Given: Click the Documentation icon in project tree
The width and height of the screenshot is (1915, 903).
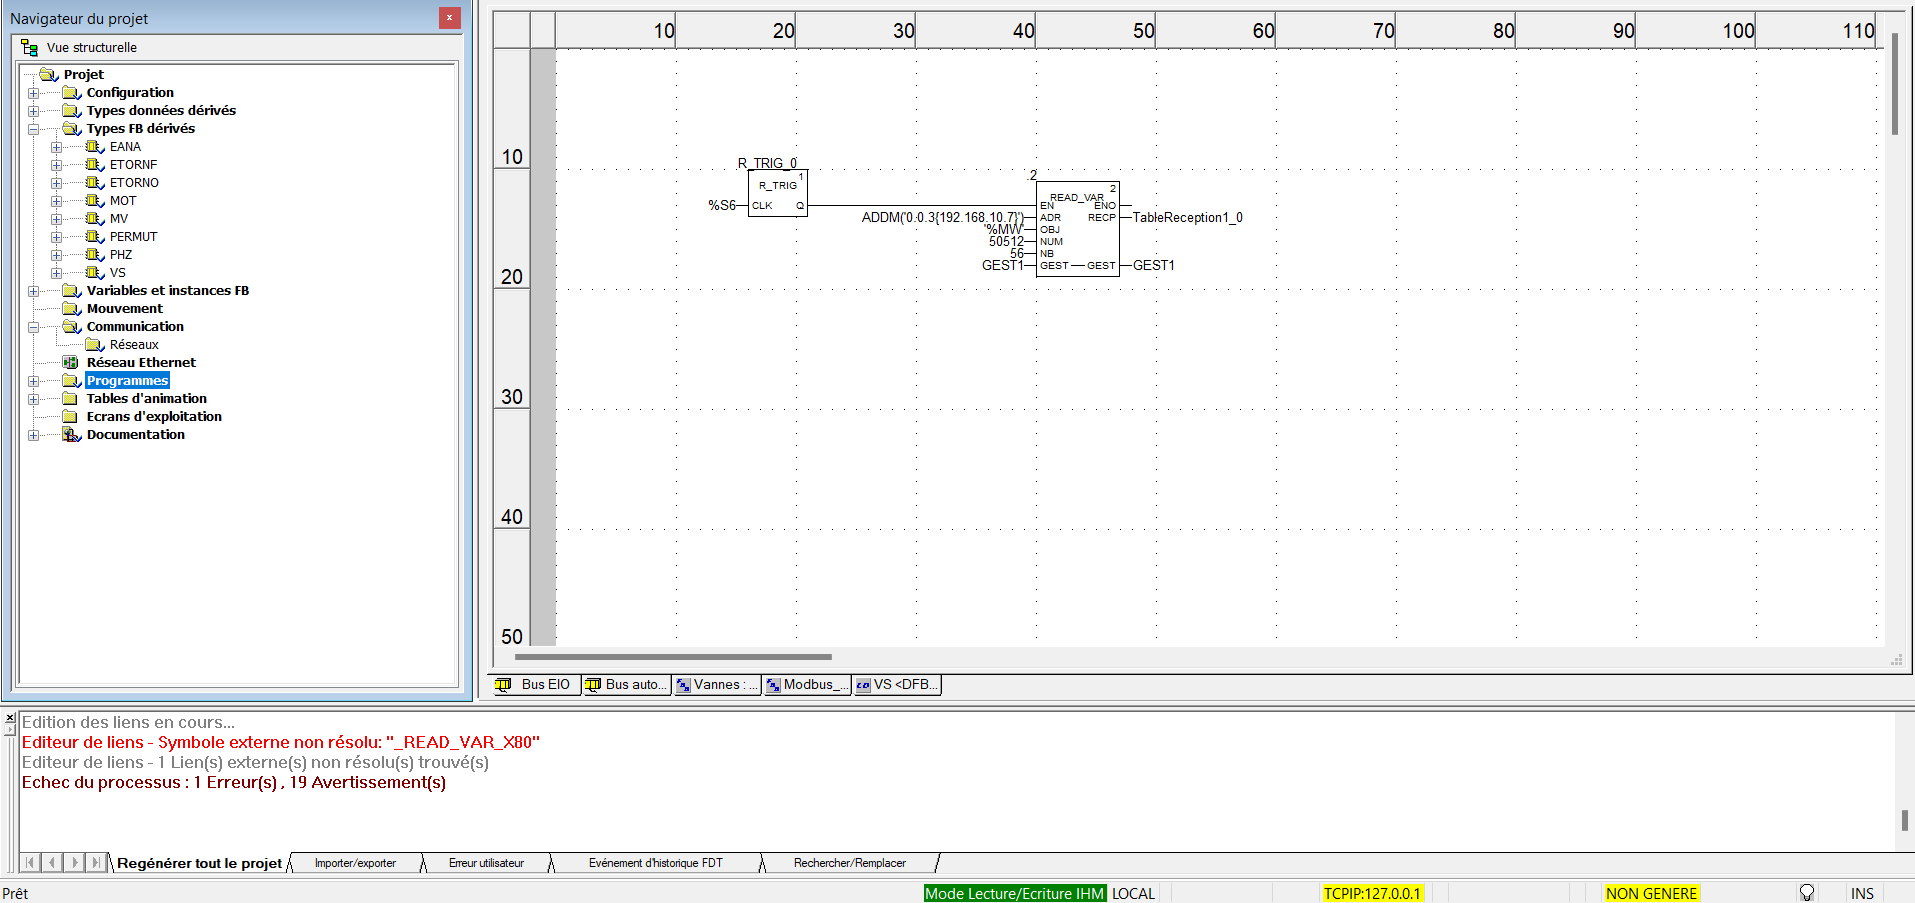Looking at the screenshot, I should tap(71, 435).
